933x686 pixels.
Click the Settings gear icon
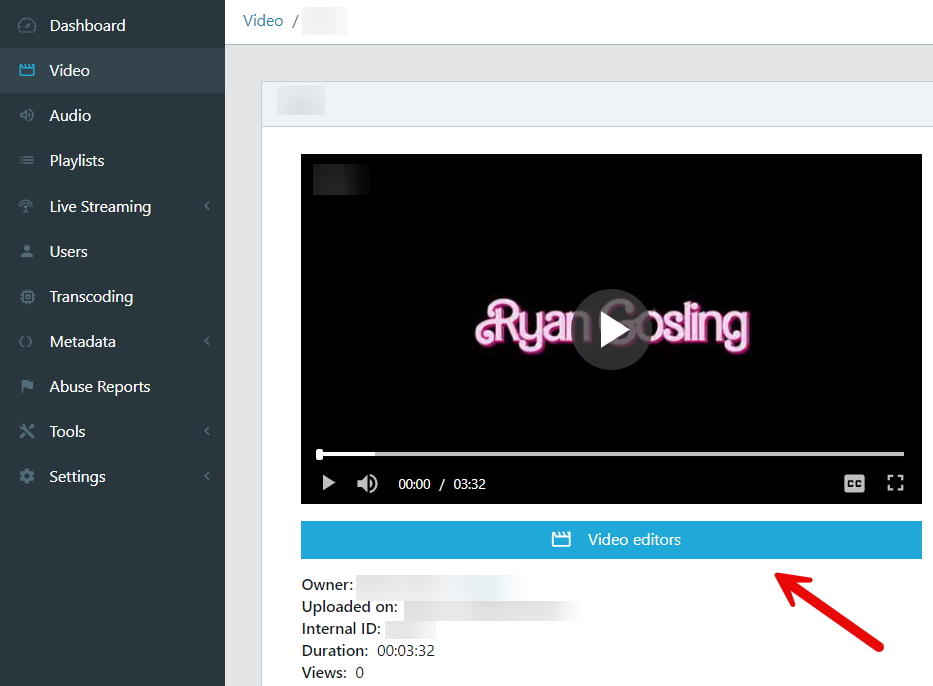click(27, 476)
